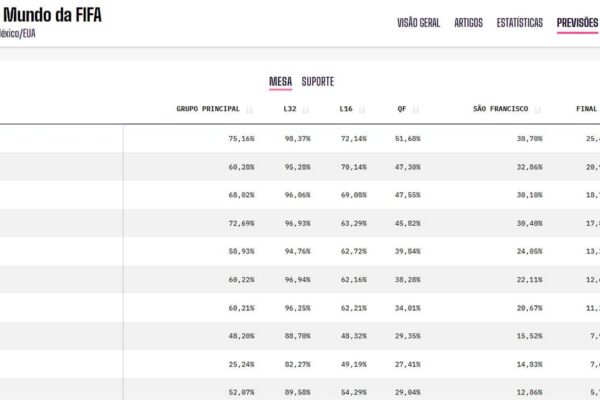
Task: Sort table by L16 sort arrows
Action: tap(362, 109)
